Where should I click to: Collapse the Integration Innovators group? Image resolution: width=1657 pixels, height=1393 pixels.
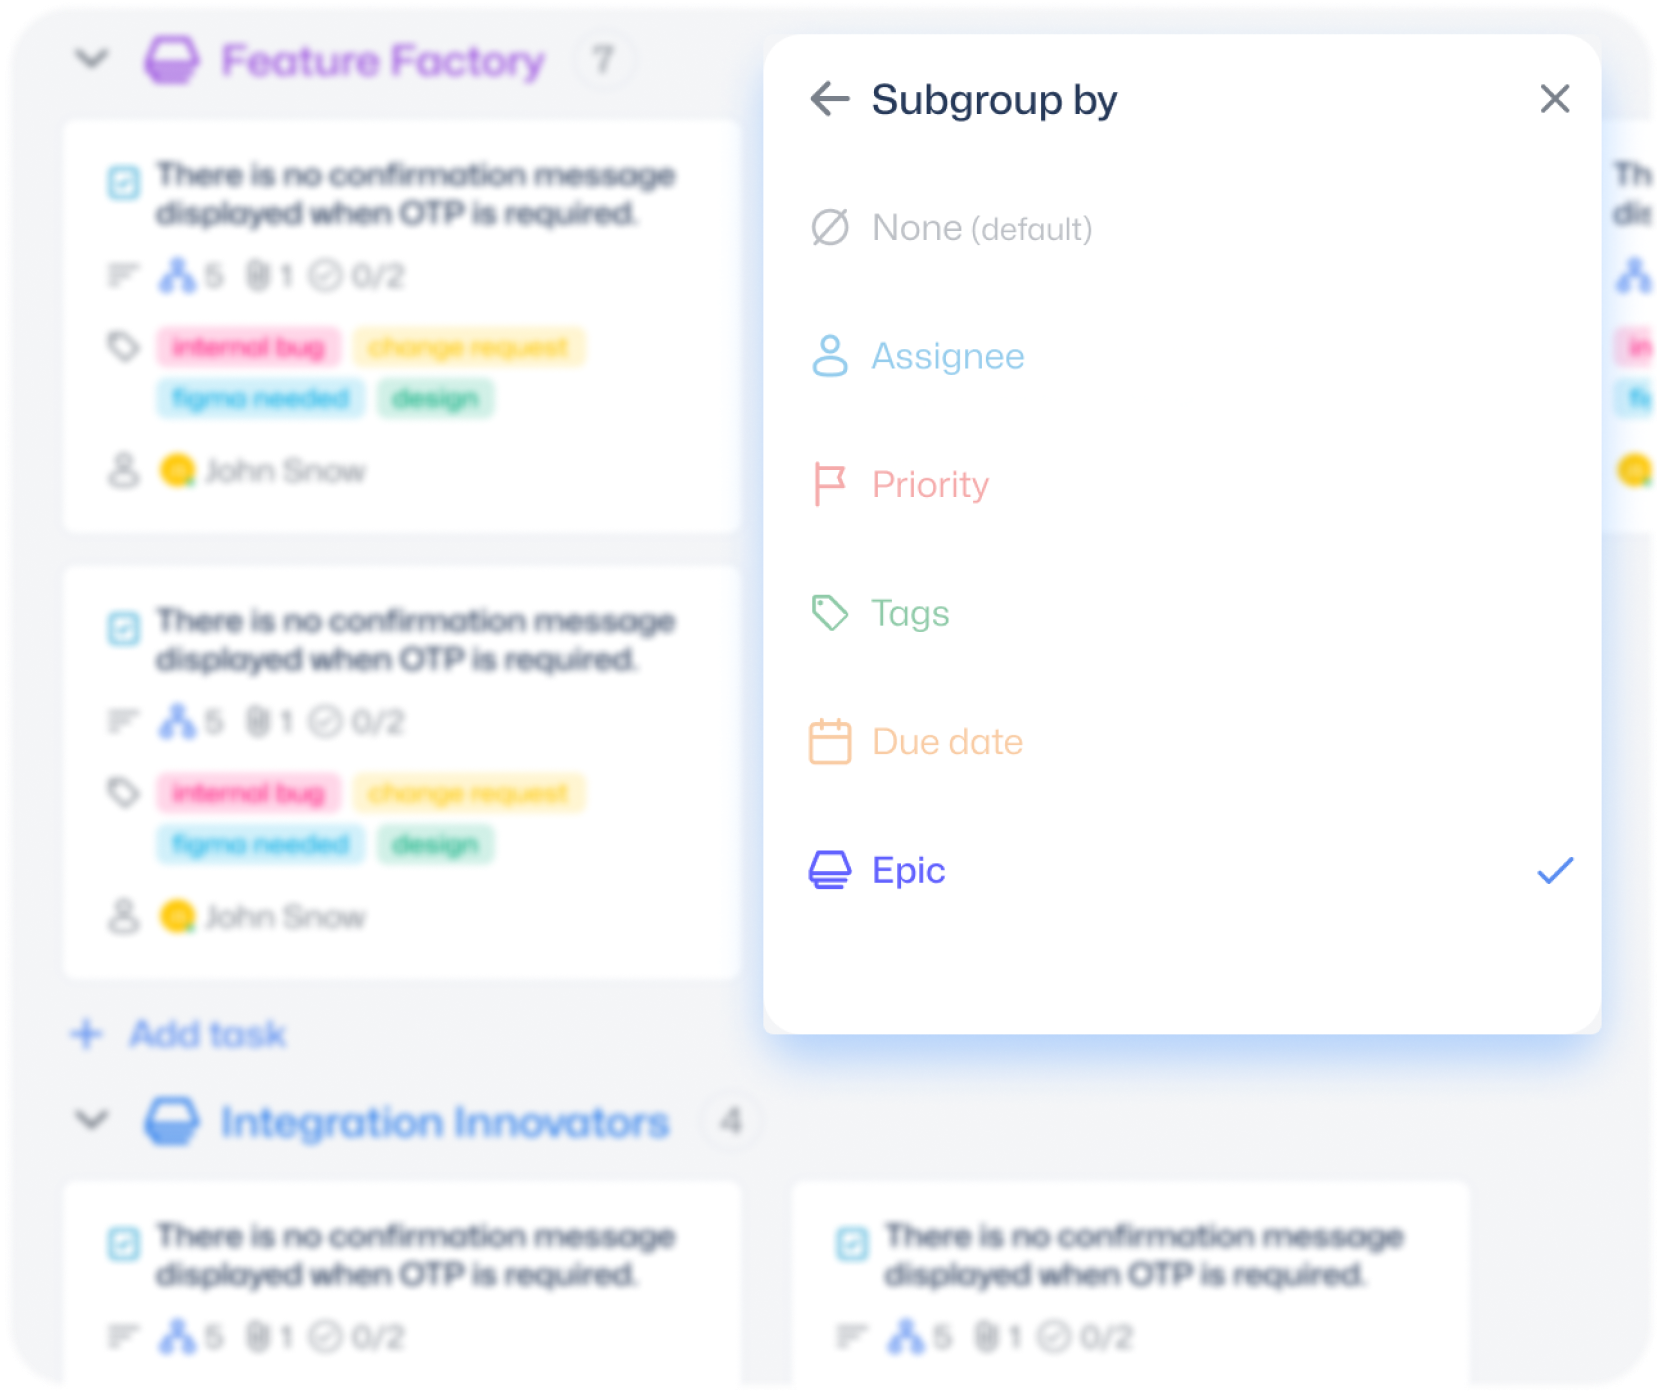[92, 1118]
